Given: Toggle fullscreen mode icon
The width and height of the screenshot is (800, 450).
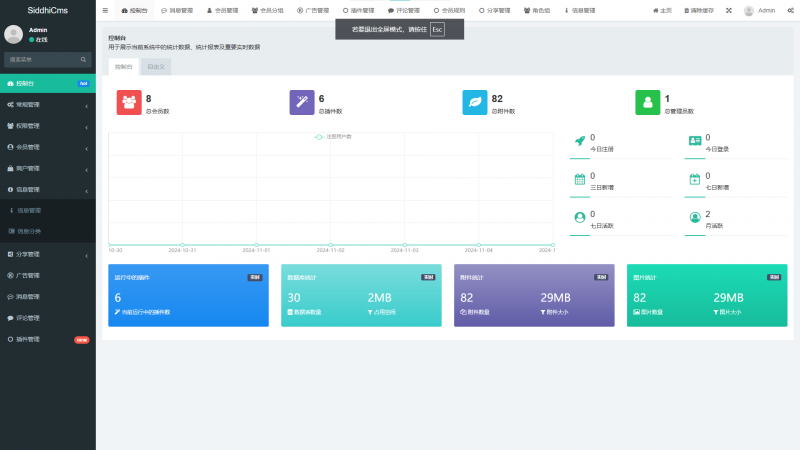Looking at the screenshot, I should 729,10.
